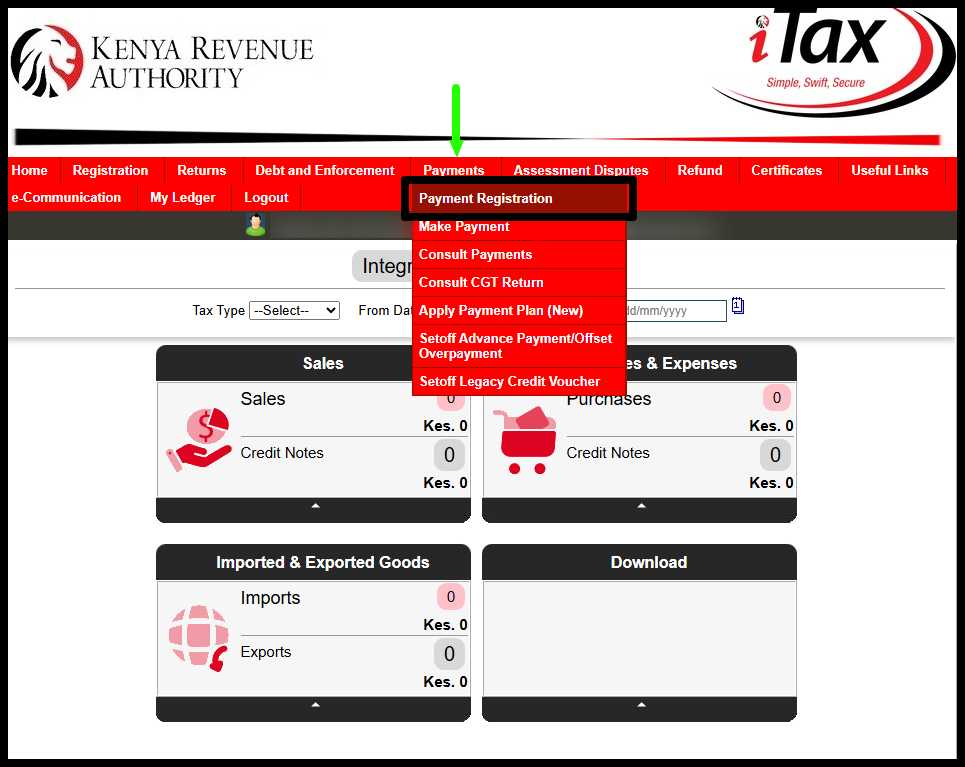Click Credit Notes label under Sales

tap(282, 453)
